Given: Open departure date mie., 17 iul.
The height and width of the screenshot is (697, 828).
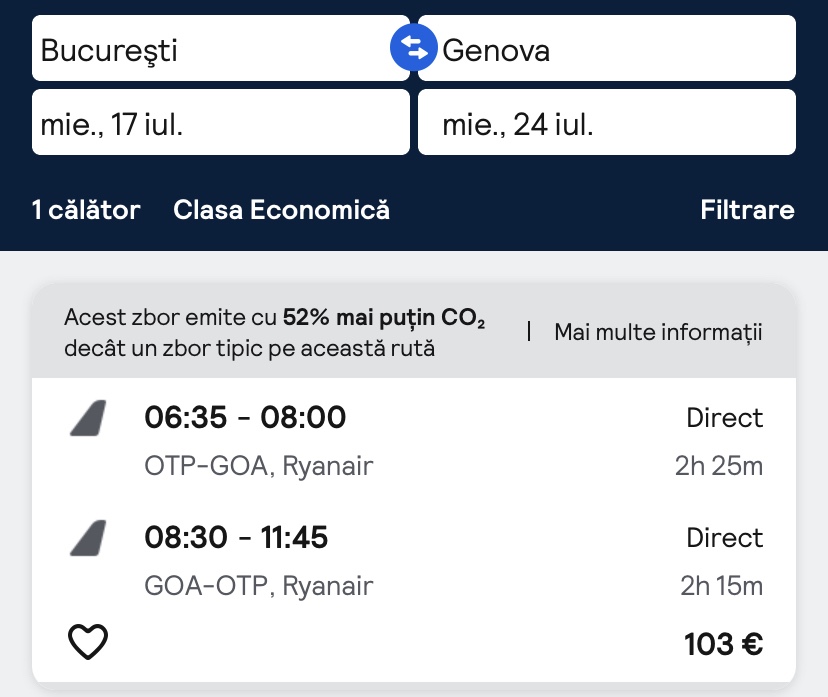Looking at the screenshot, I should click(x=220, y=123).
